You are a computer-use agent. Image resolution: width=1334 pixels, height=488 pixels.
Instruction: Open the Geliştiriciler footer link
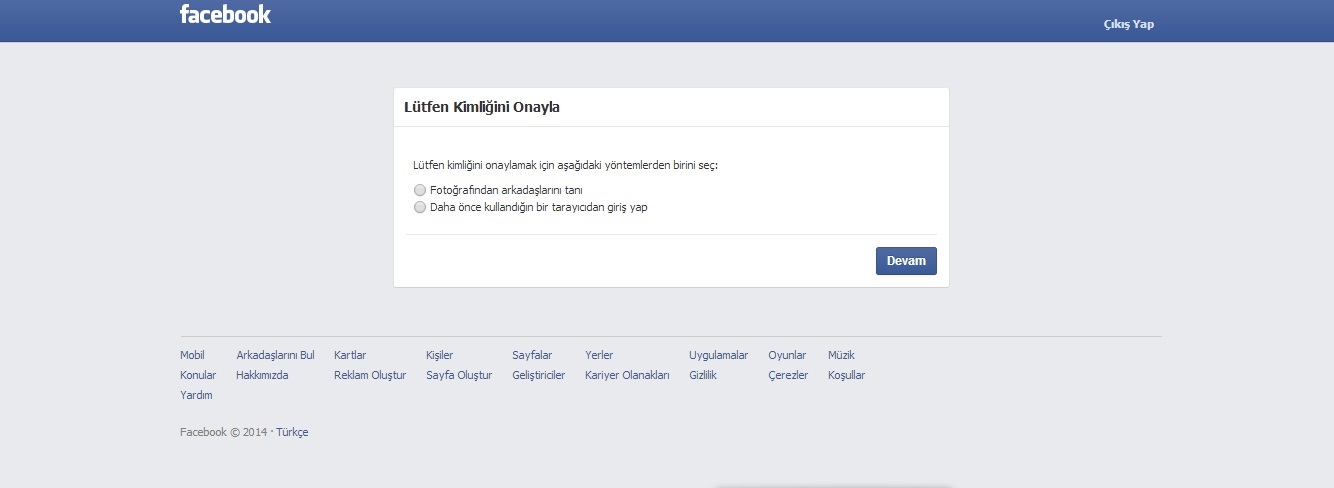pos(538,375)
